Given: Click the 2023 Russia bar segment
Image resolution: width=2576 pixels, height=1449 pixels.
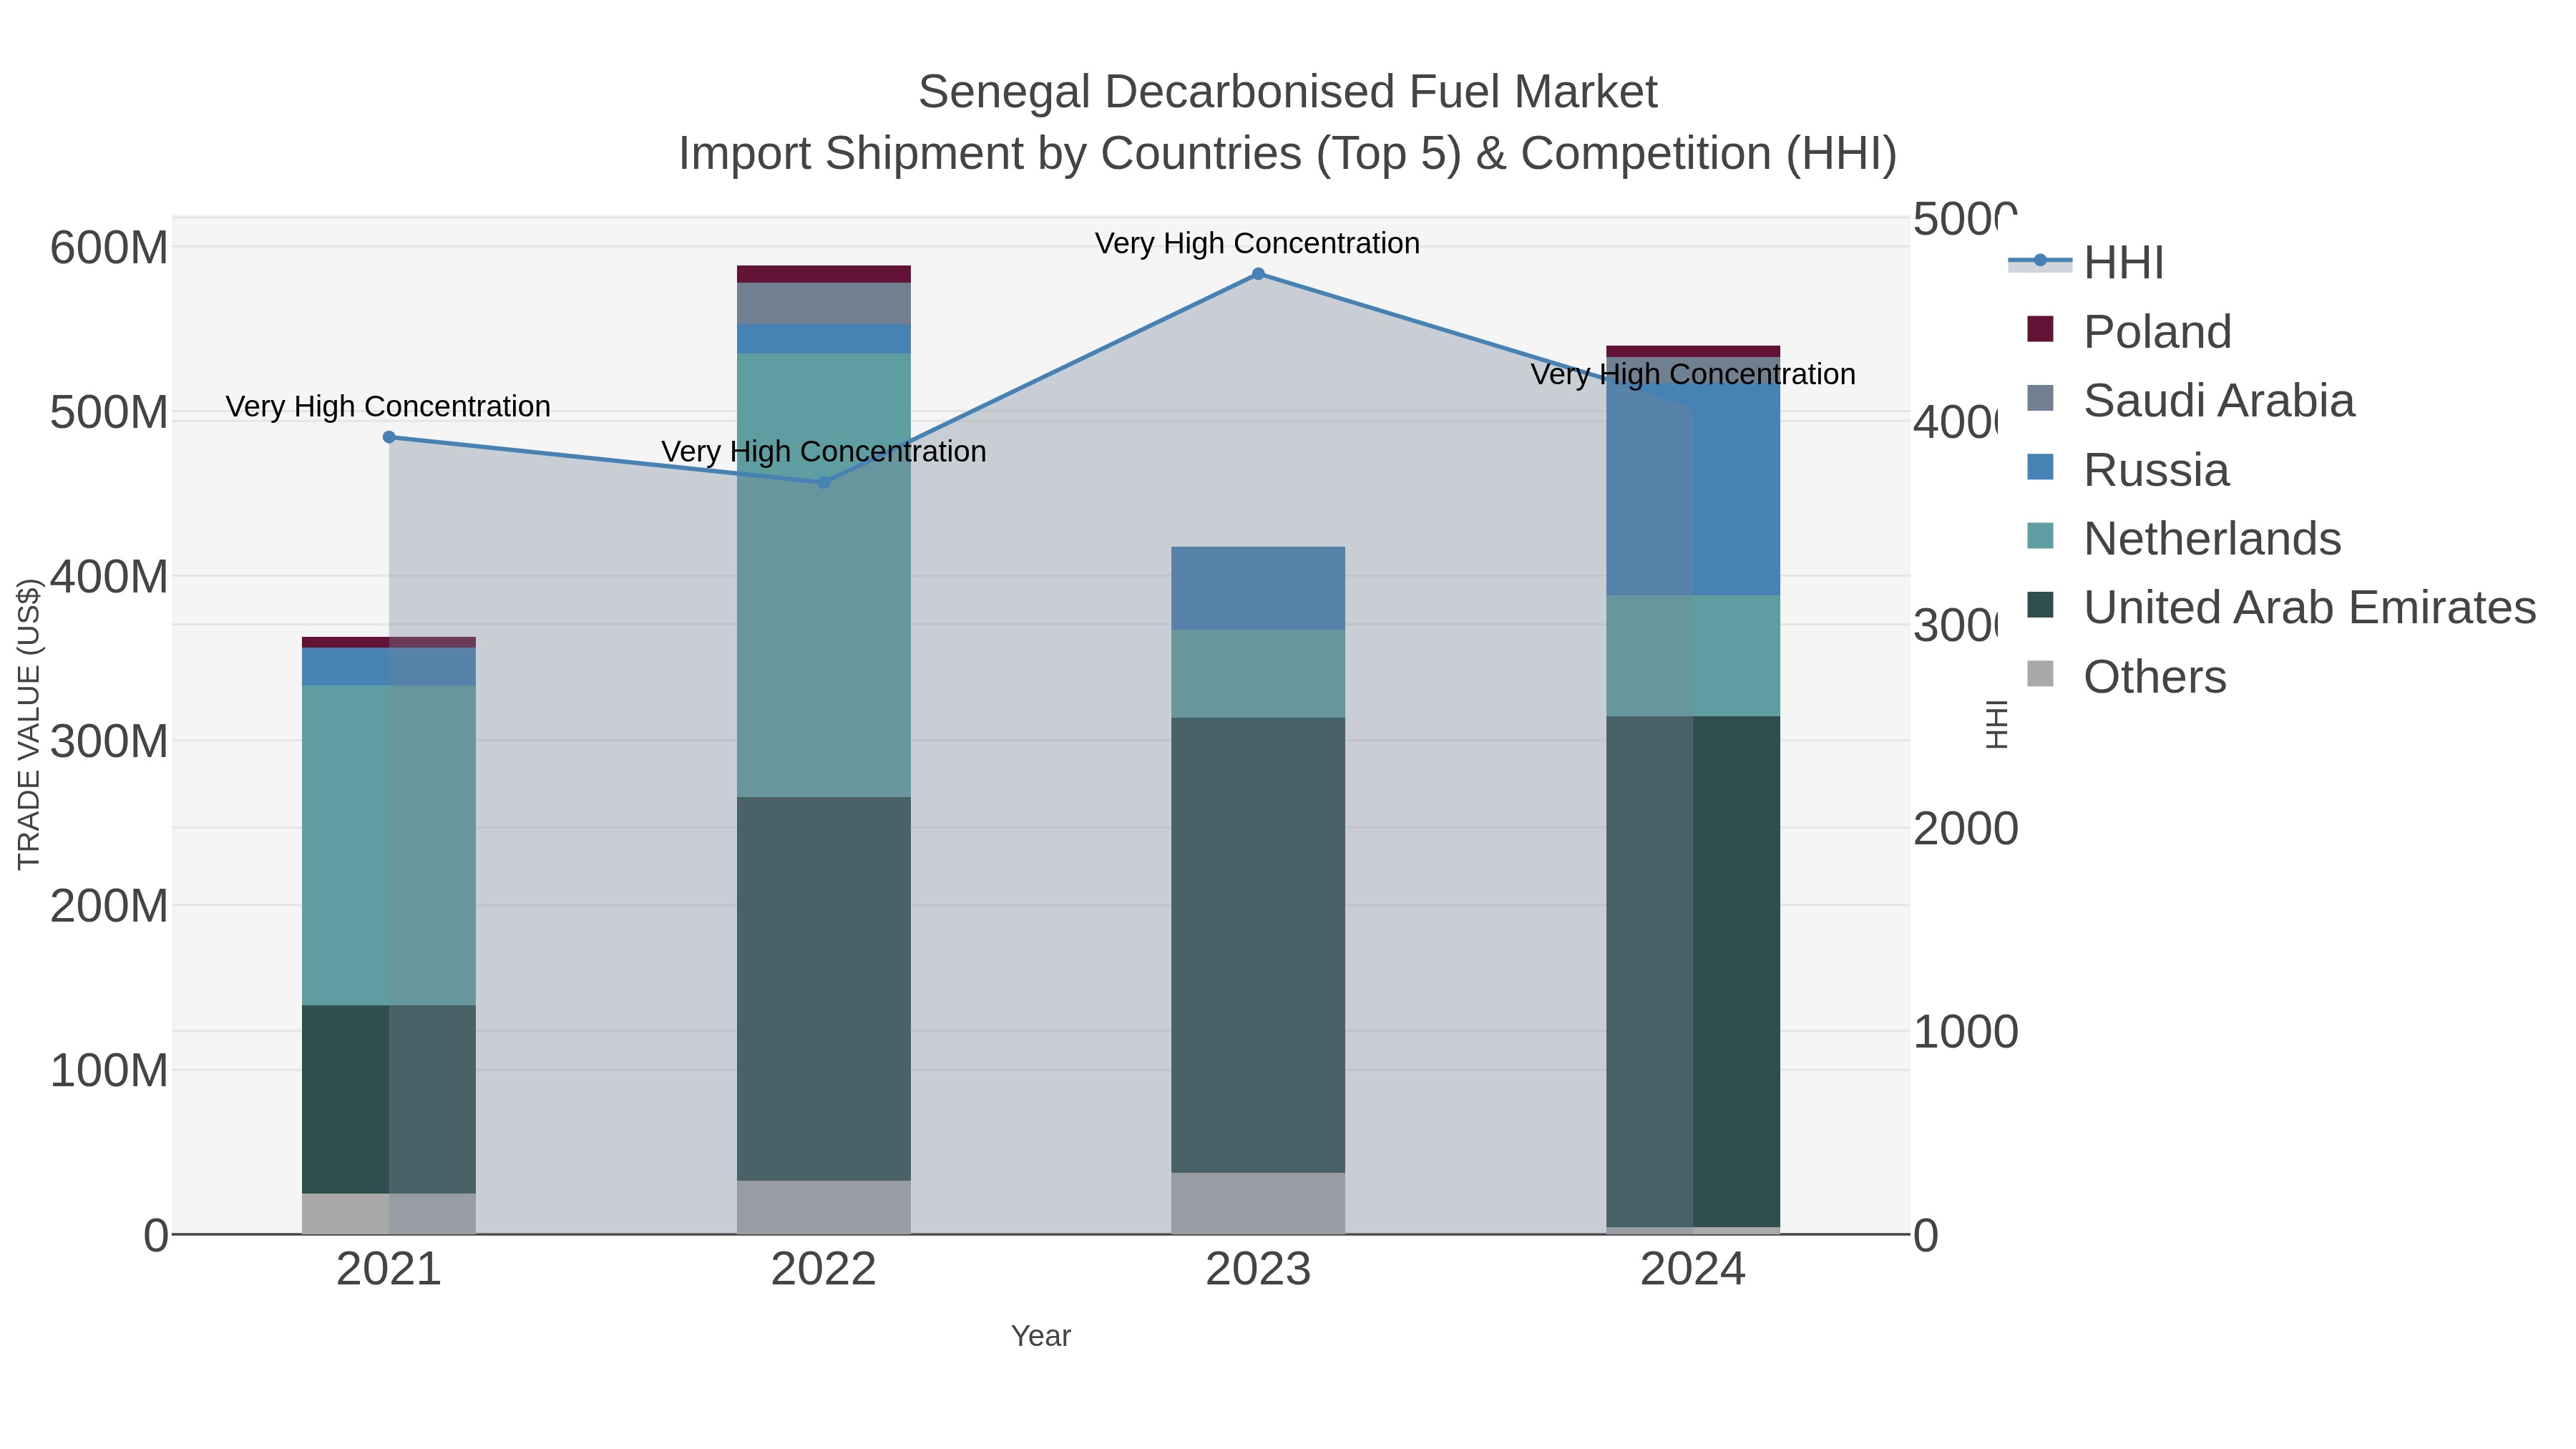Looking at the screenshot, I should [x=1258, y=588].
